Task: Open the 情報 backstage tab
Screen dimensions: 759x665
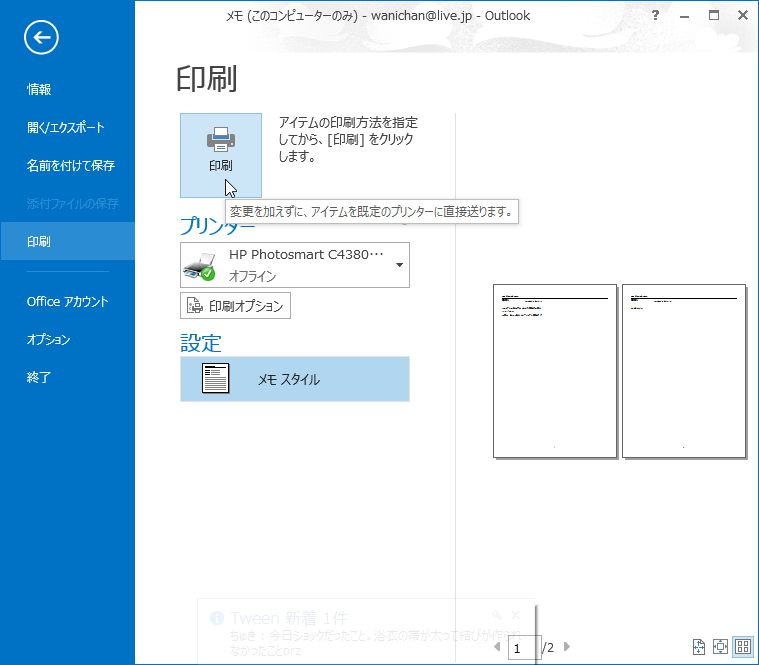Action: point(39,90)
